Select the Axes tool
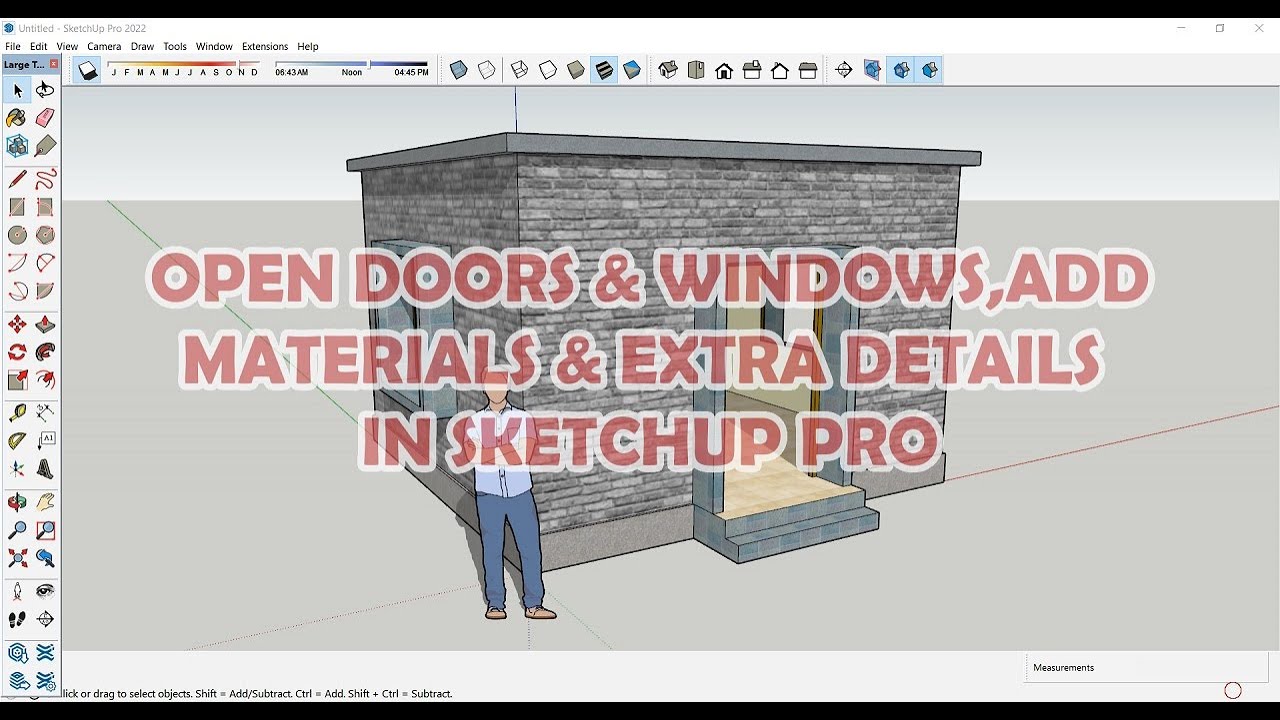This screenshot has width=1280, height=720. pyautogui.click(x=17, y=469)
